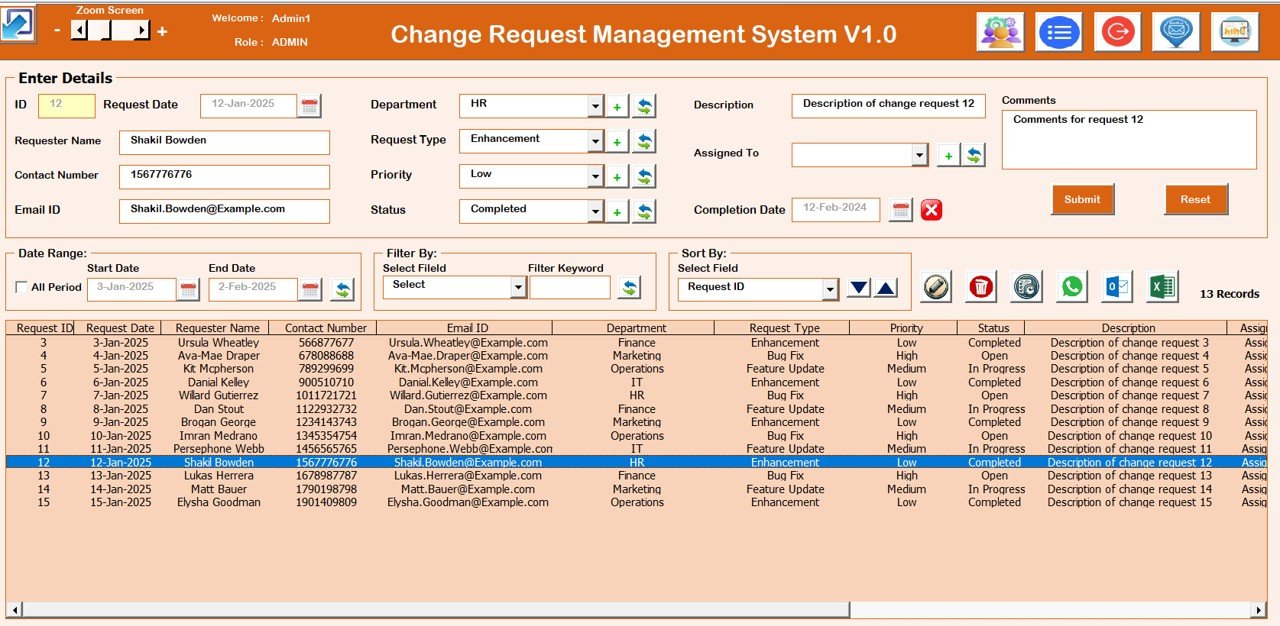This screenshot has width=1280, height=626.
Task: Select the row for Persephone Webb
Action: point(636,449)
